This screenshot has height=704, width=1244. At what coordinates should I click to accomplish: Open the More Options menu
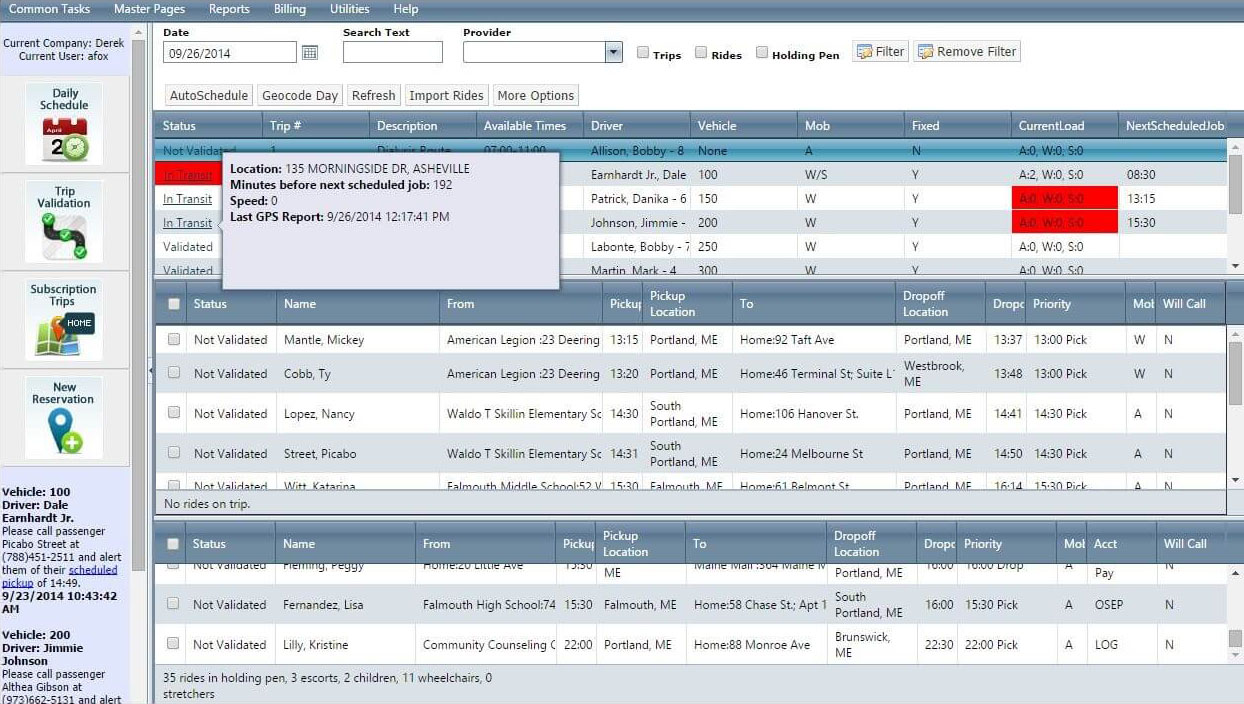tap(536, 95)
